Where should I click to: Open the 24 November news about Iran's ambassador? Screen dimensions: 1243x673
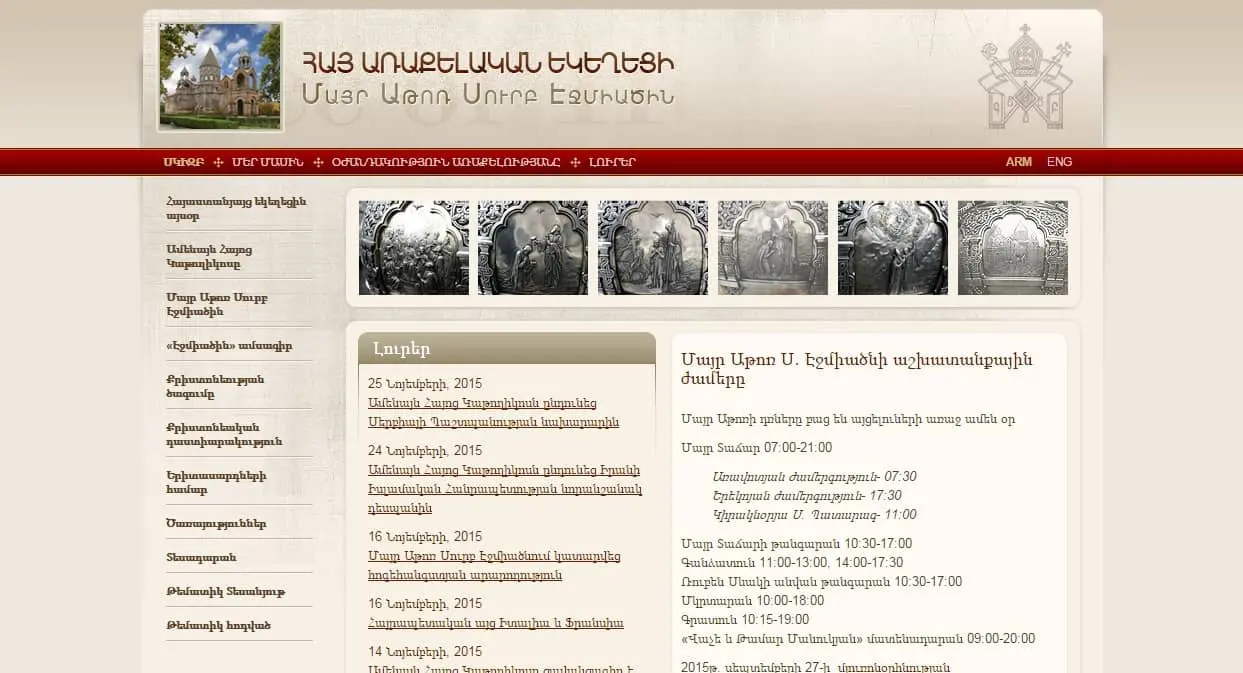[x=505, y=489]
